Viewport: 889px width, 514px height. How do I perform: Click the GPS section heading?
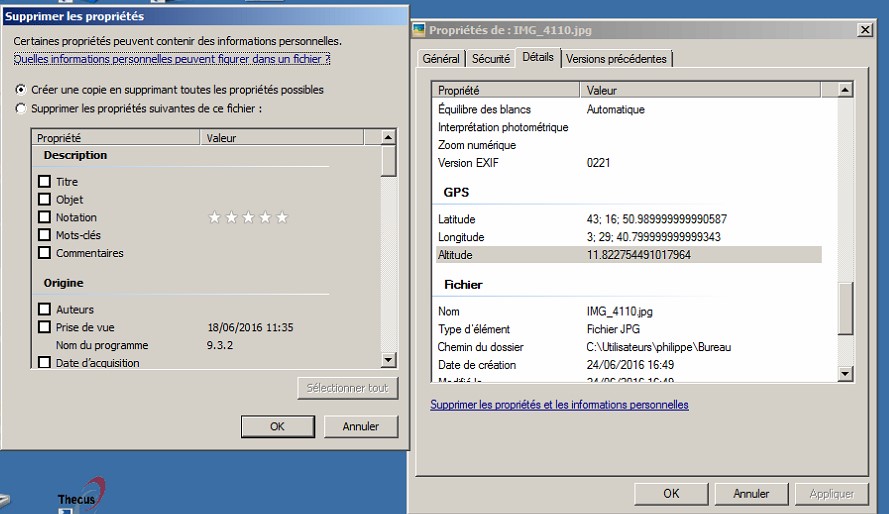[x=456, y=192]
